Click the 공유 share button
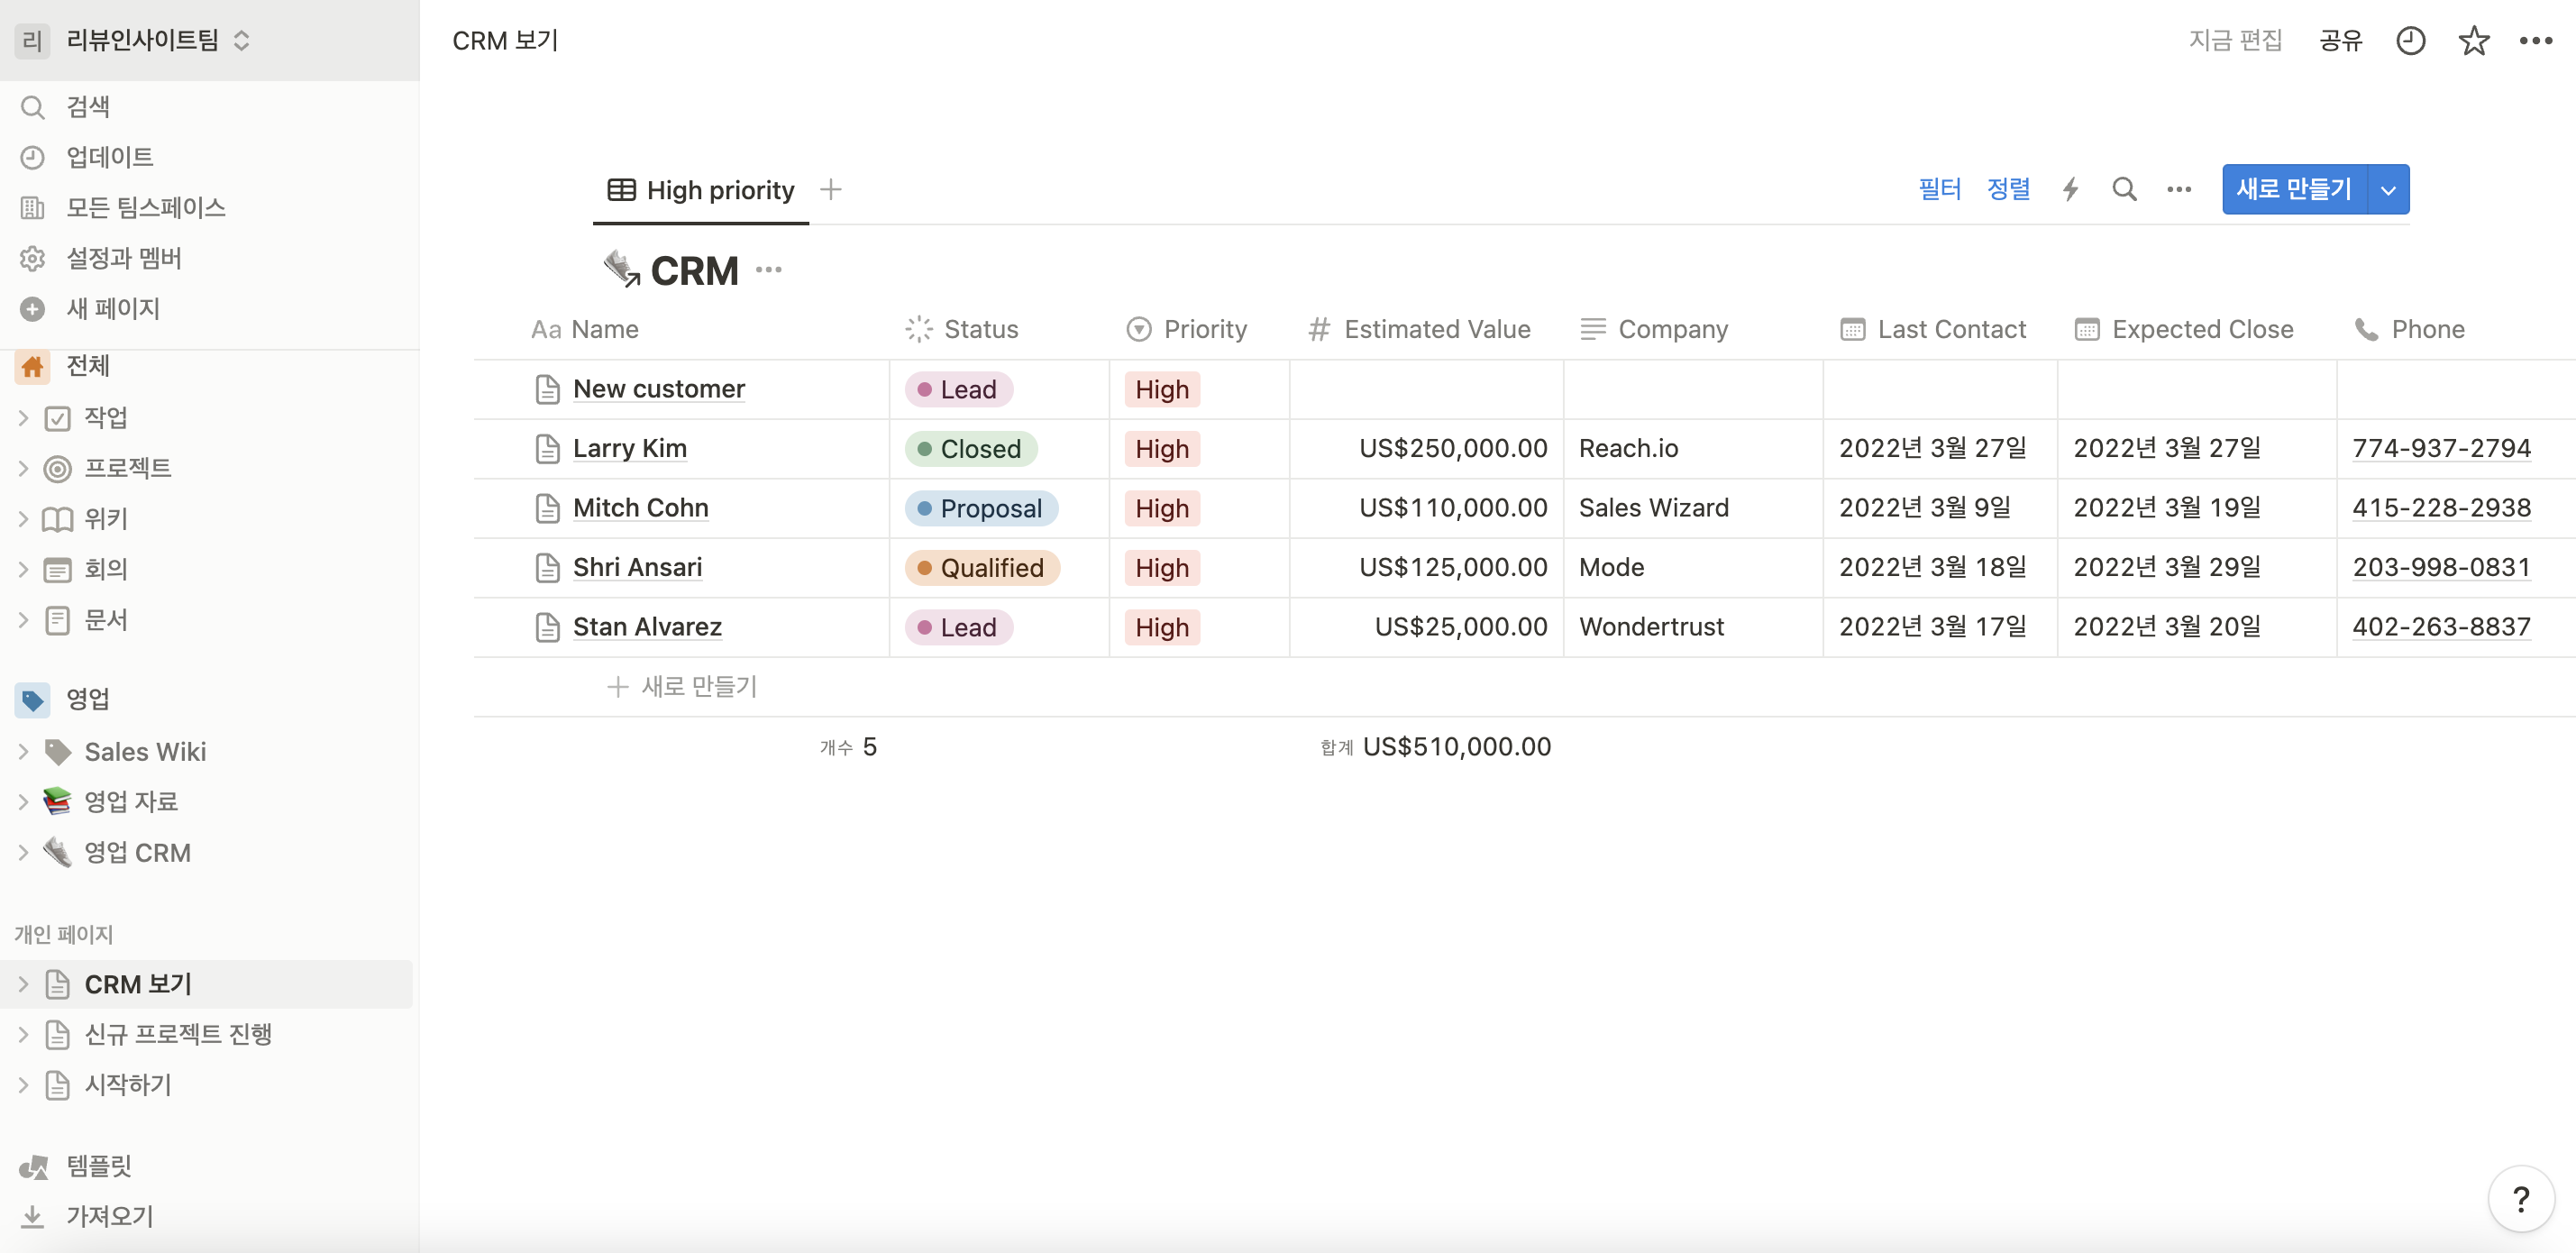This screenshot has width=2576, height=1253. pos(2340,41)
